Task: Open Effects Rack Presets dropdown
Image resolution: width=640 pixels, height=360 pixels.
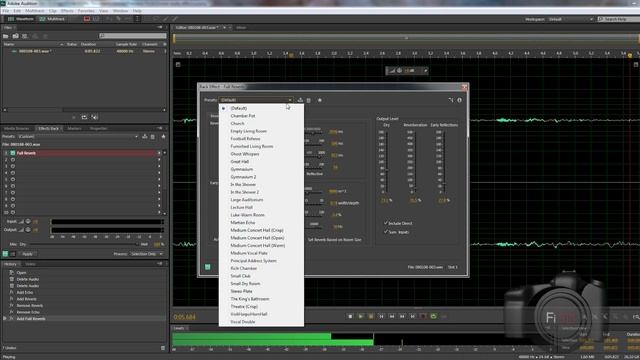Action: (x=78, y=137)
